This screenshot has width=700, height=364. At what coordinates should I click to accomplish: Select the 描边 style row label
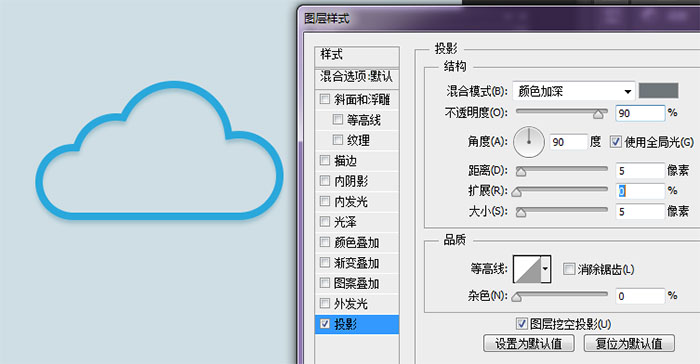tap(346, 161)
